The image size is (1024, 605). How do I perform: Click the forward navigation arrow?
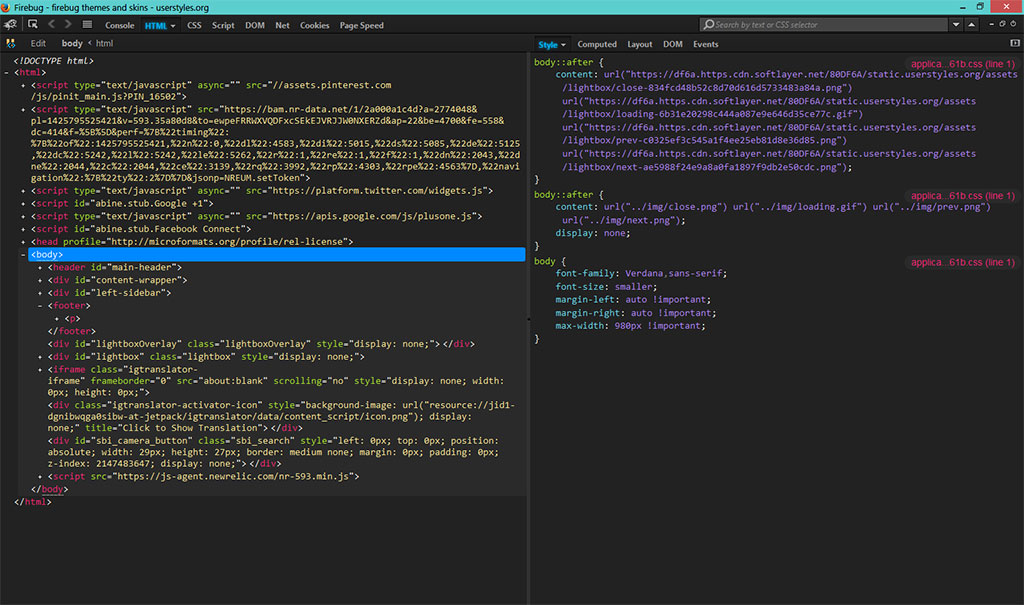(68, 25)
